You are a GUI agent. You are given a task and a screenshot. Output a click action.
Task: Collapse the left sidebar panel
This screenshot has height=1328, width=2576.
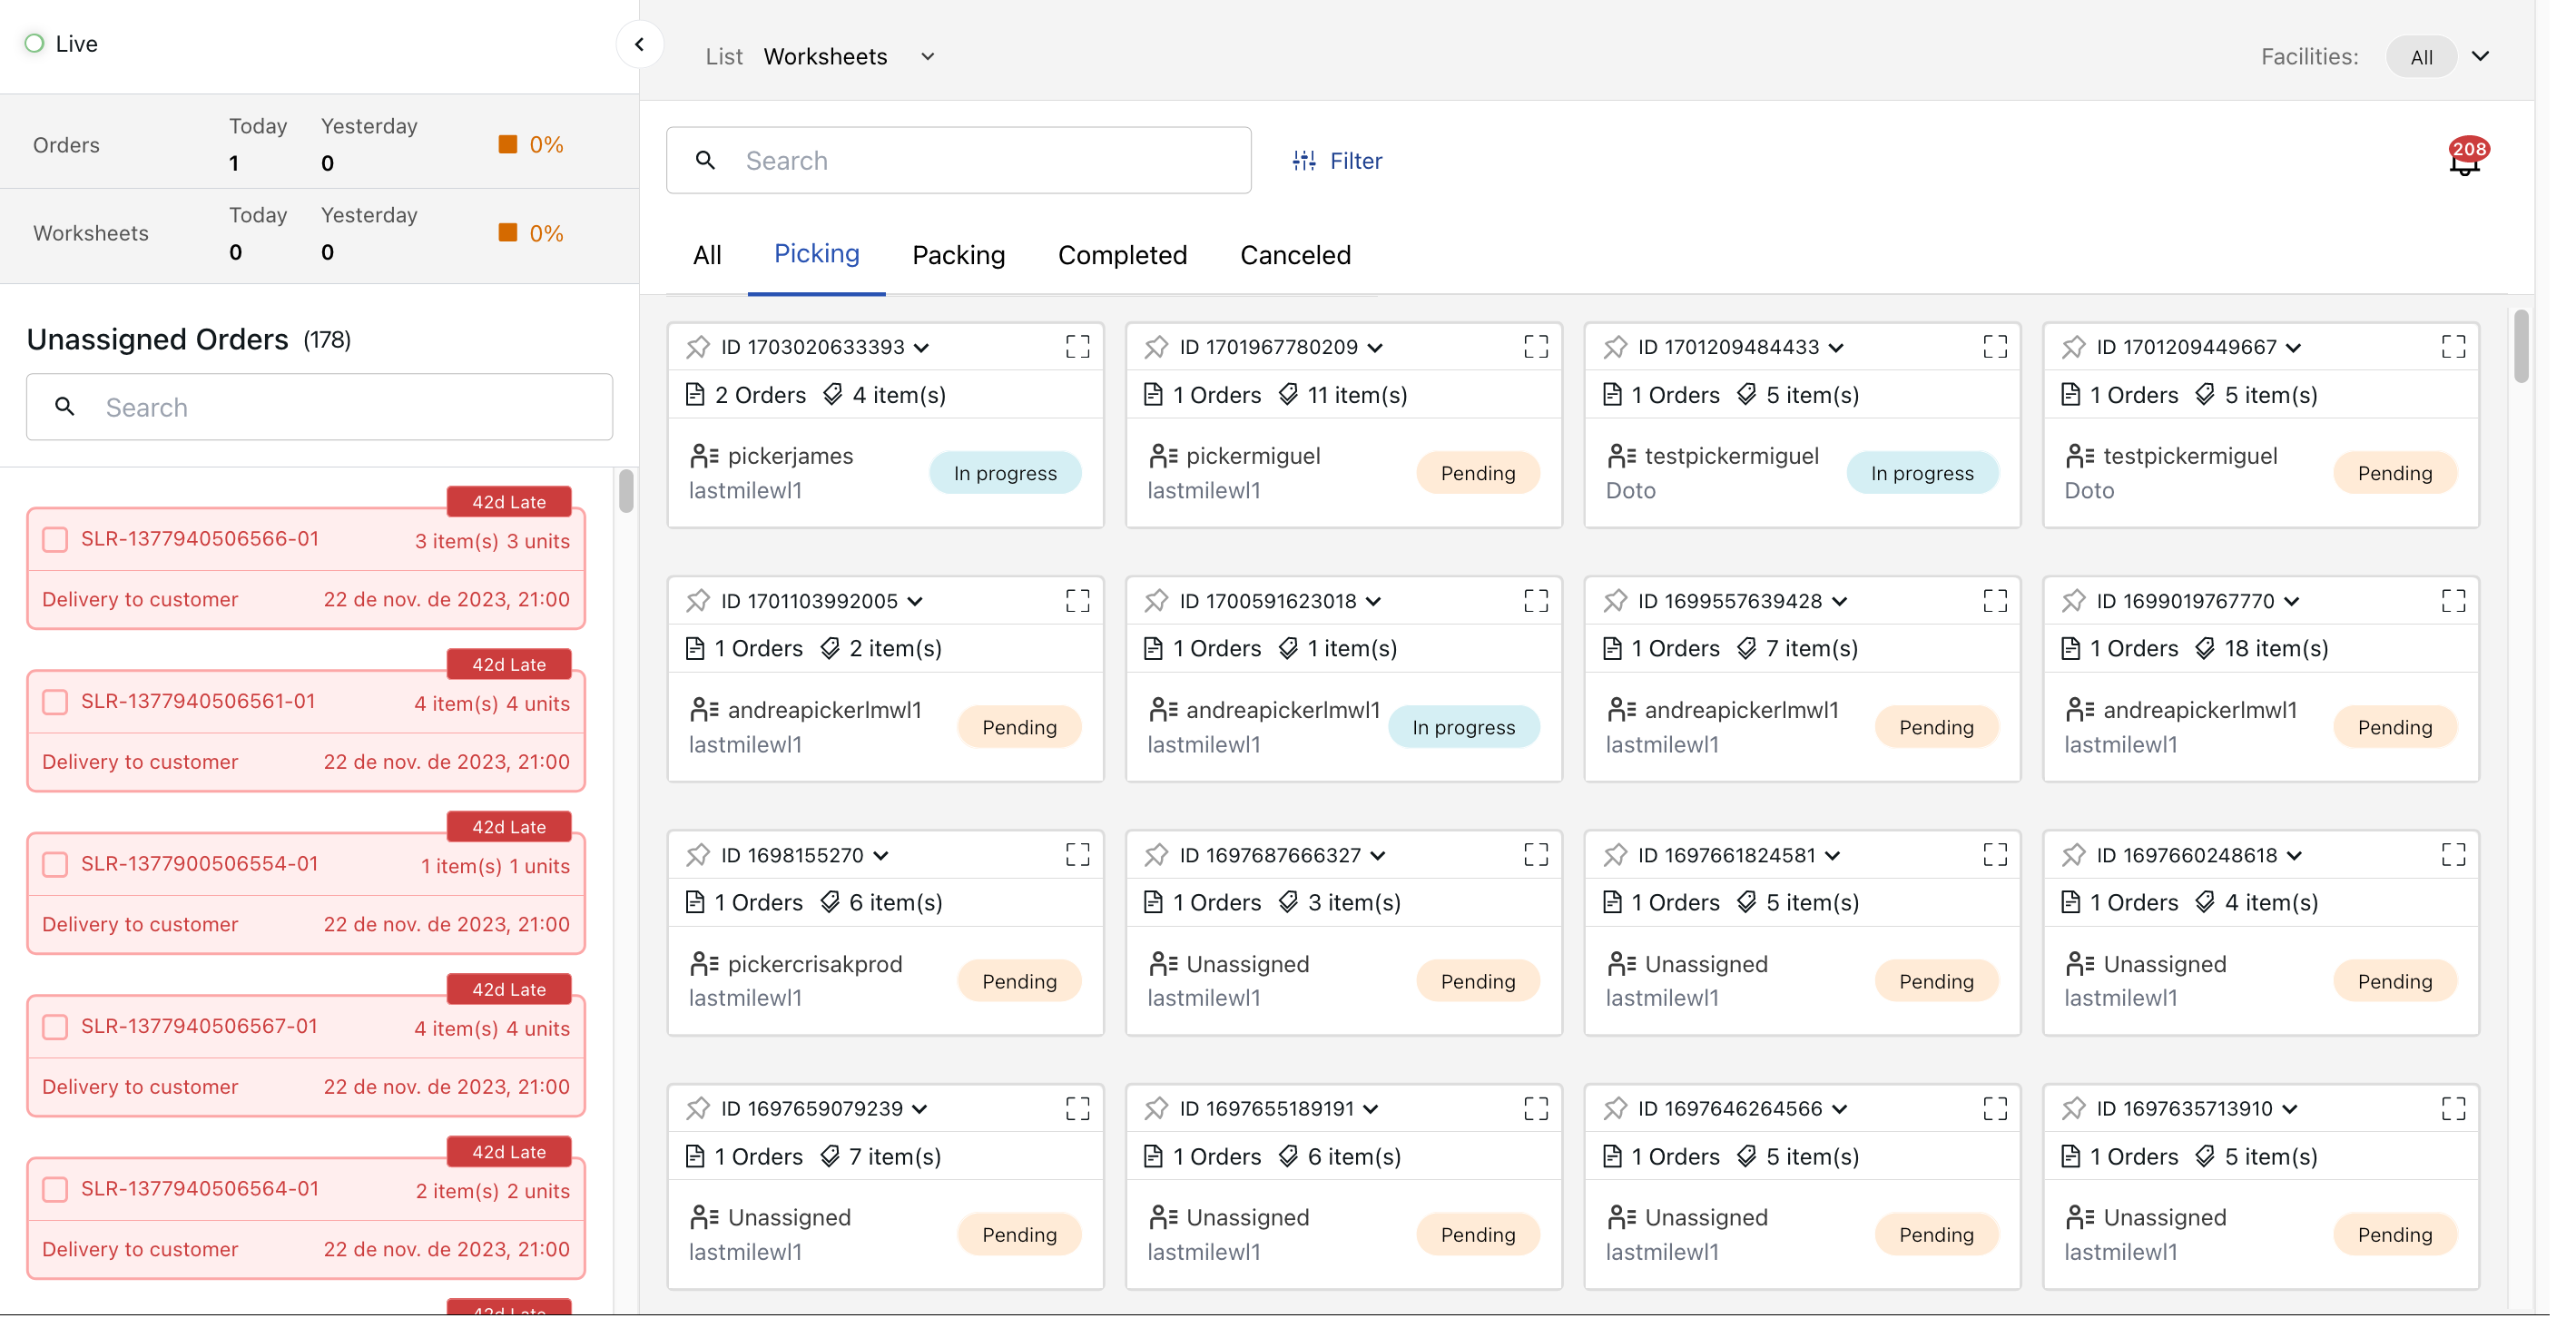[x=639, y=44]
